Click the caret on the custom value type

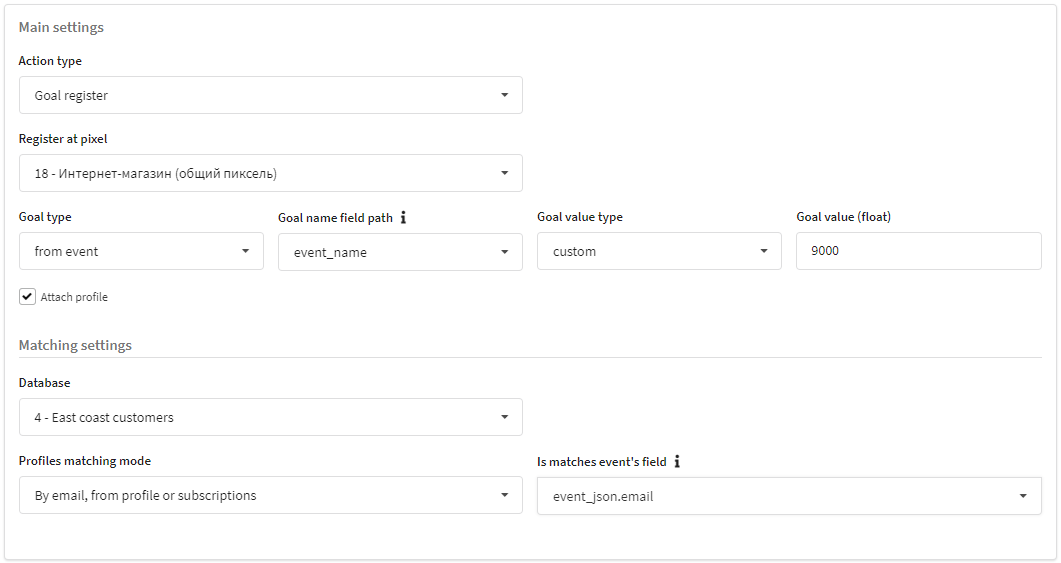click(x=763, y=251)
